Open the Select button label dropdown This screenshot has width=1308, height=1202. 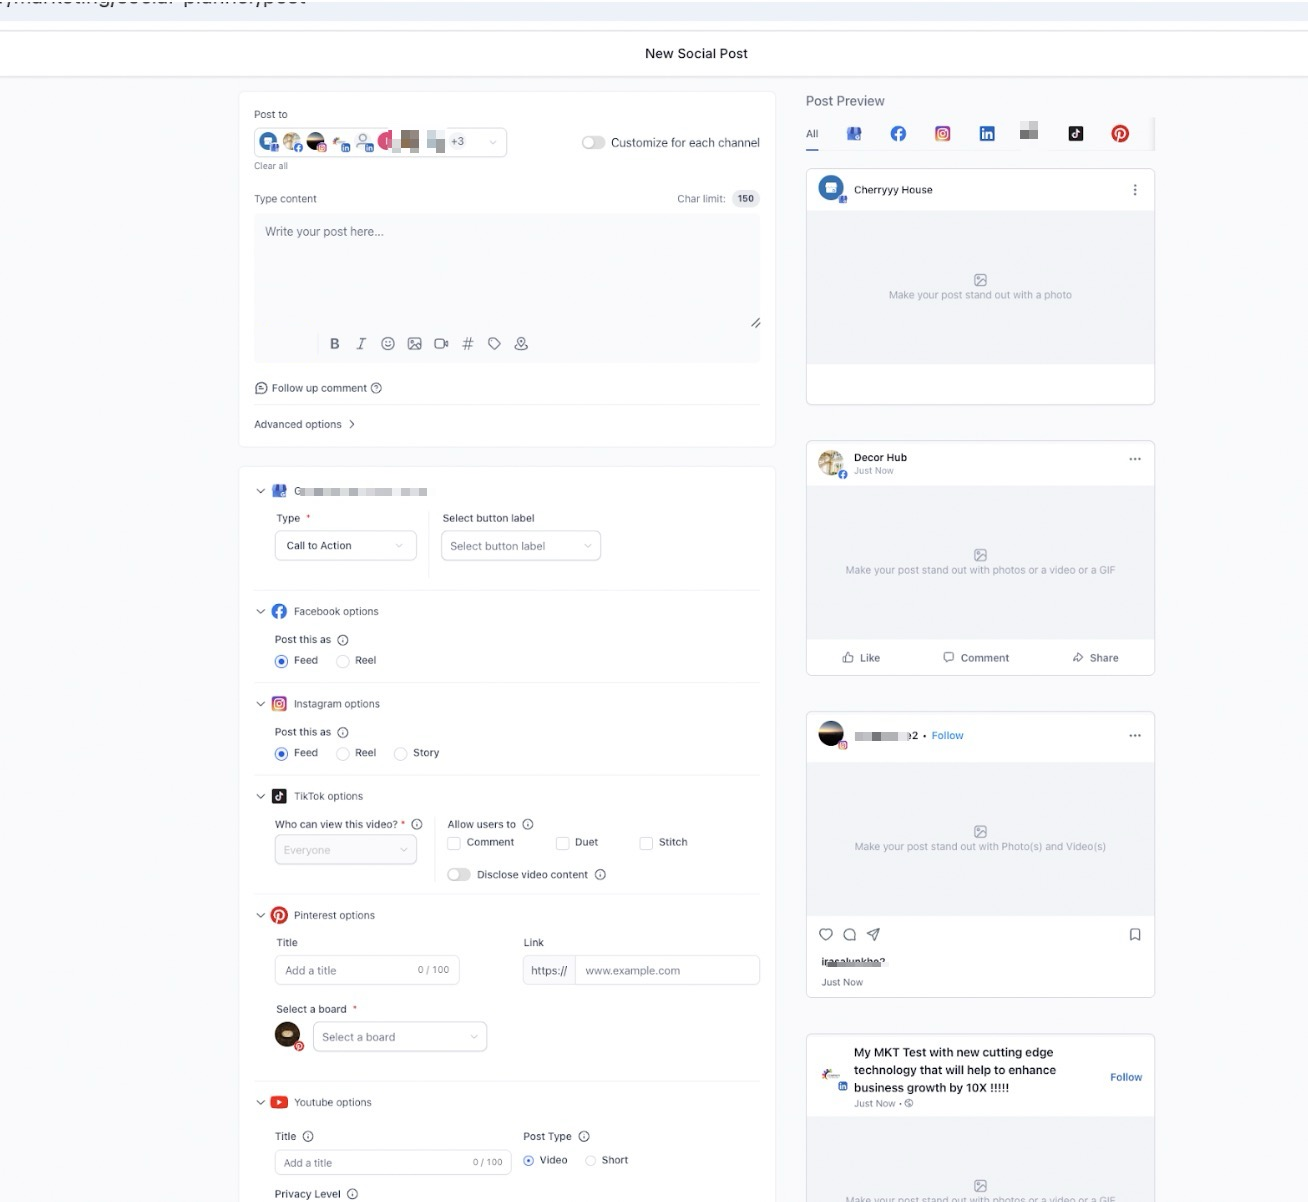pos(521,546)
